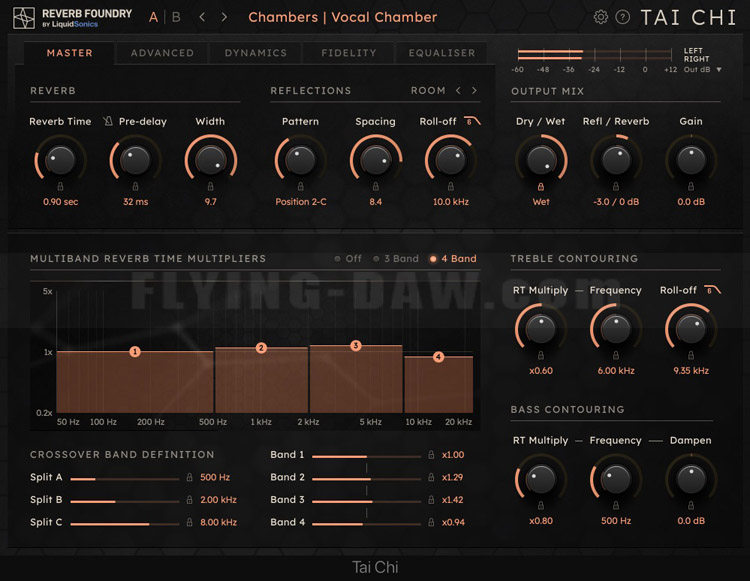Lock the Band 2 multiplier
The image size is (750, 581).
(431, 477)
